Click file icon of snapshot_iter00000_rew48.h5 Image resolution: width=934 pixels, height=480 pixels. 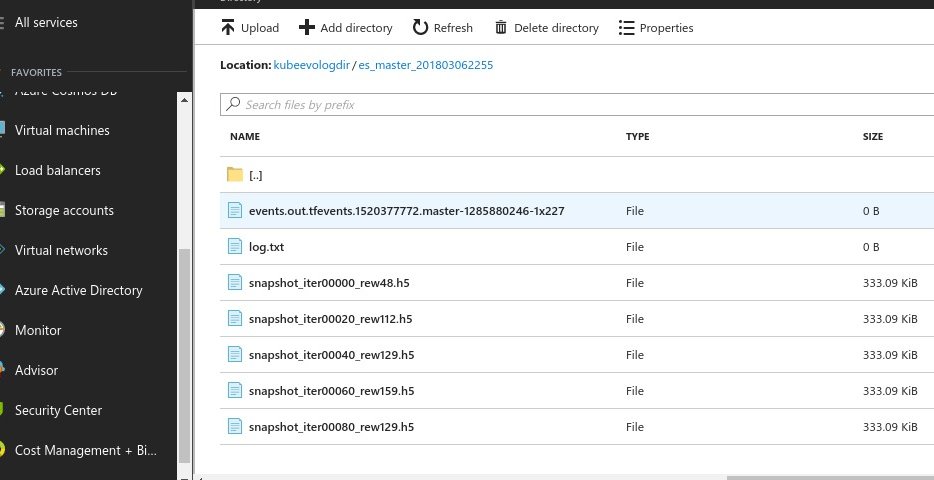(x=235, y=282)
